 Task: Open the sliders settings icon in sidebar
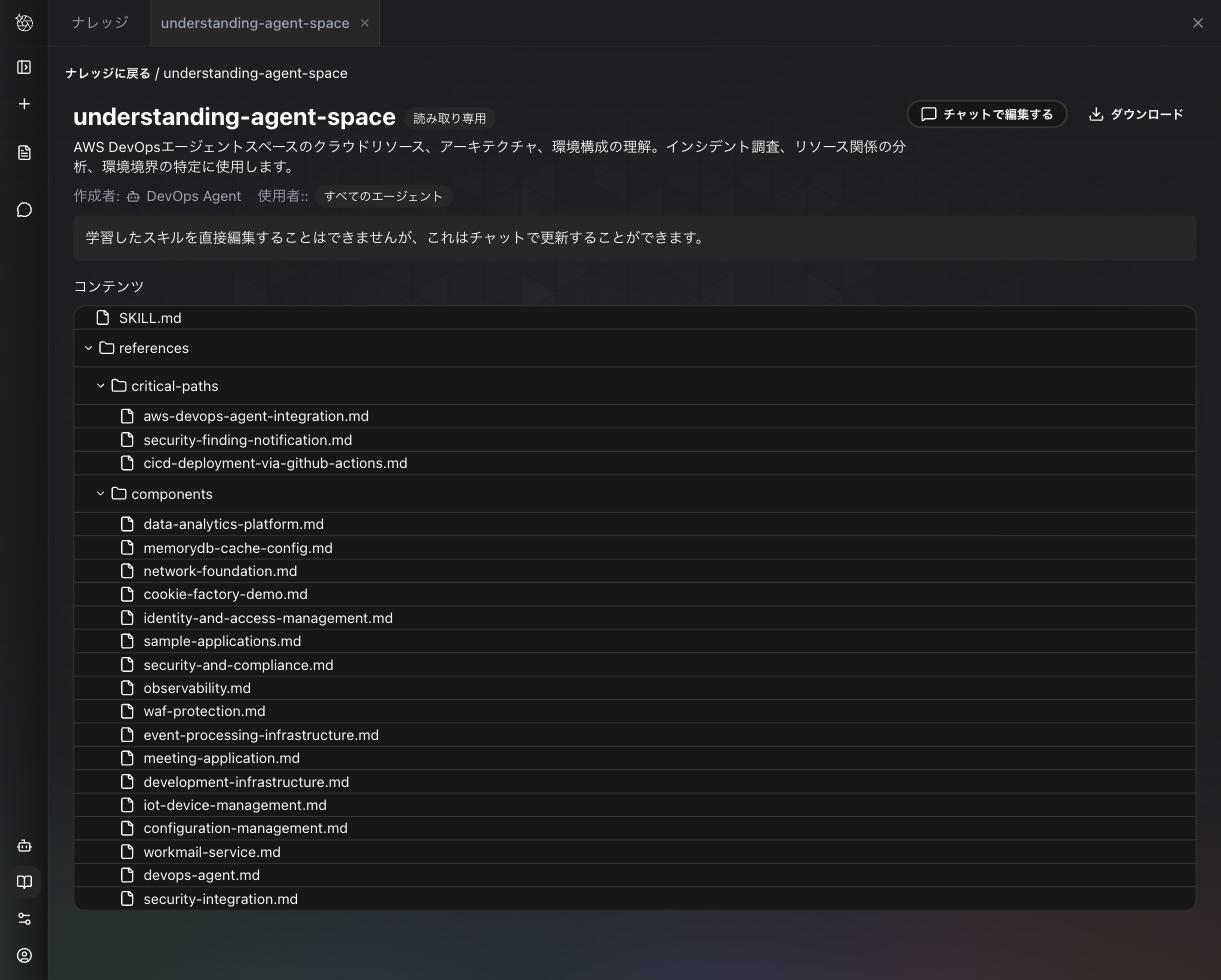click(x=24, y=919)
